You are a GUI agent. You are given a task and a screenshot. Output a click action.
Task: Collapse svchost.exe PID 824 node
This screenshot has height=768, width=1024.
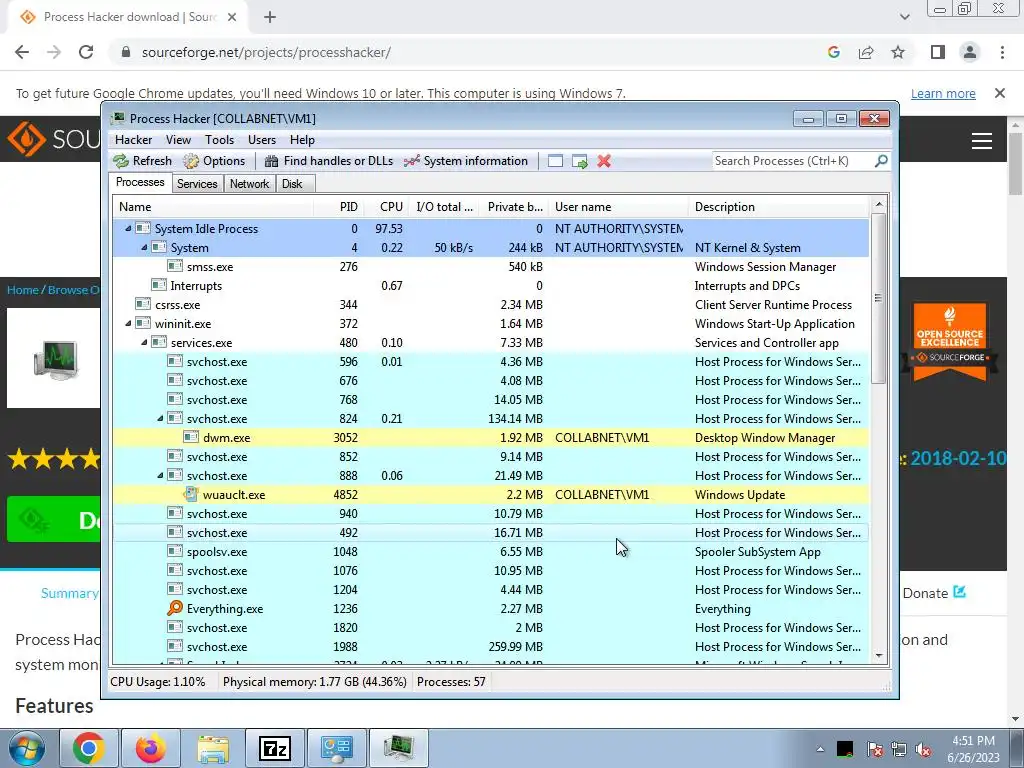point(161,419)
